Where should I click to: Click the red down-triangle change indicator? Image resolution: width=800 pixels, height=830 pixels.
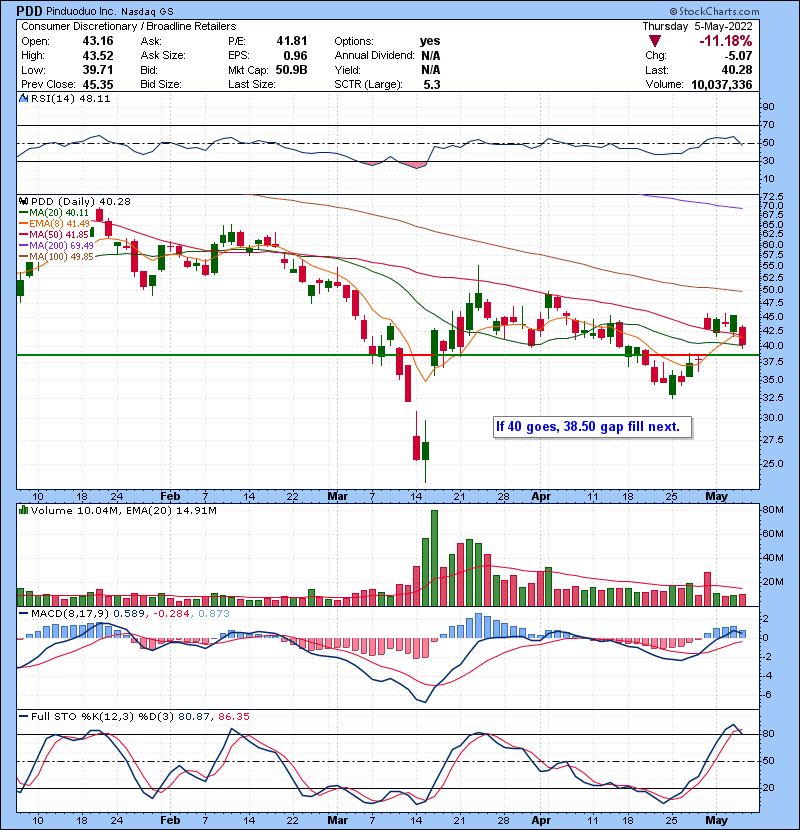(x=655, y=41)
